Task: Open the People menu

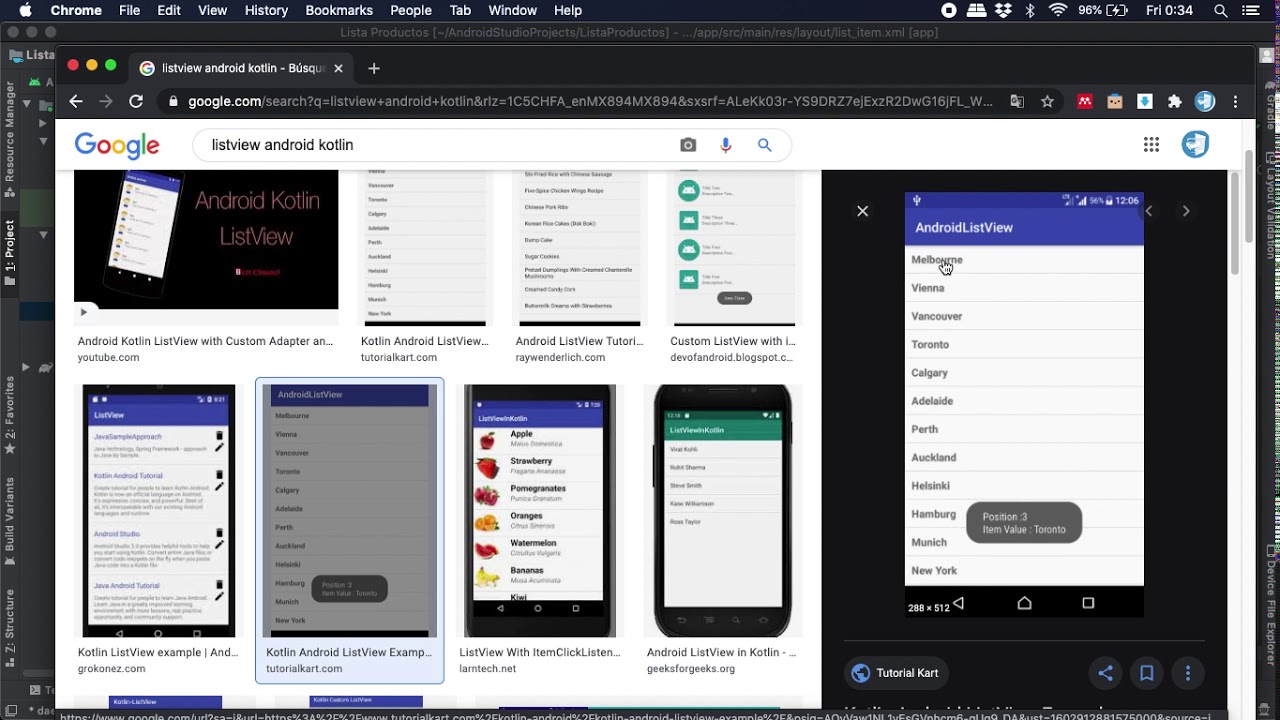Action: 411,10
